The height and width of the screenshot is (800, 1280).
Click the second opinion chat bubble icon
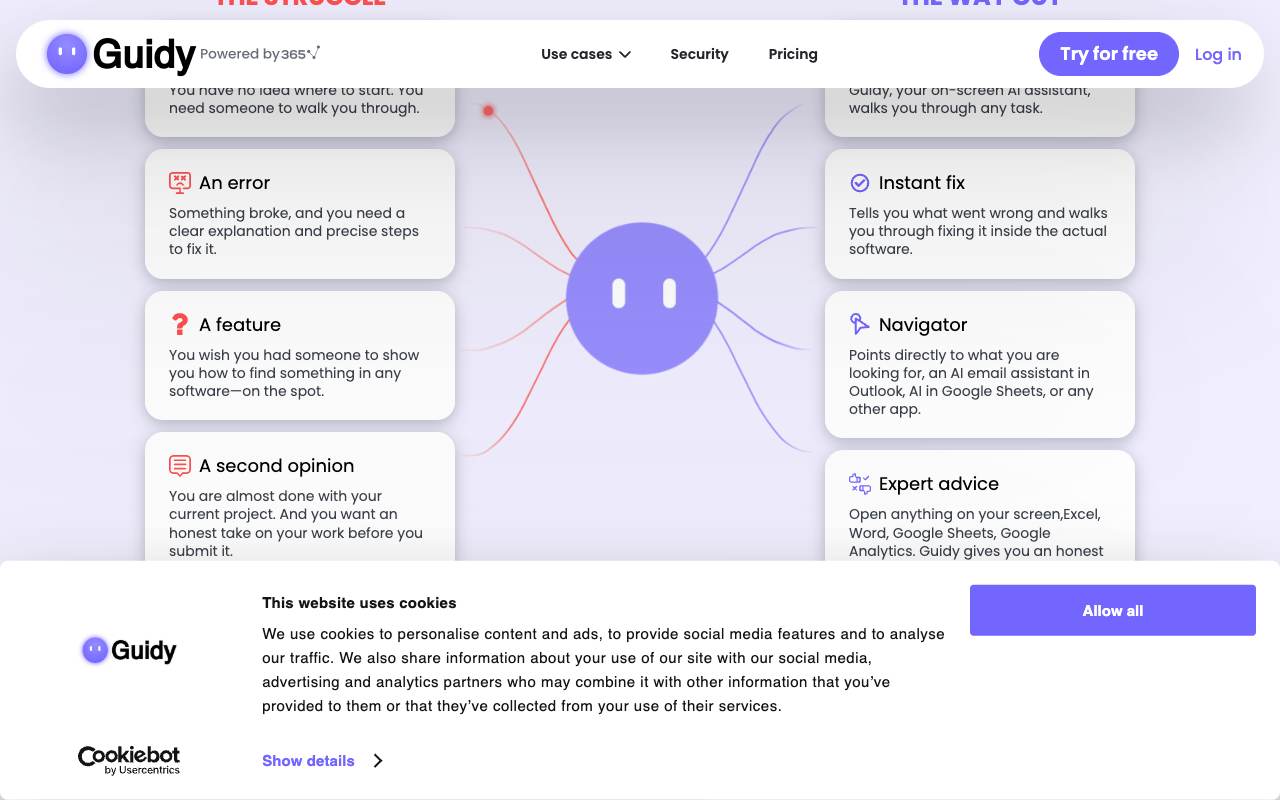coord(180,465)
